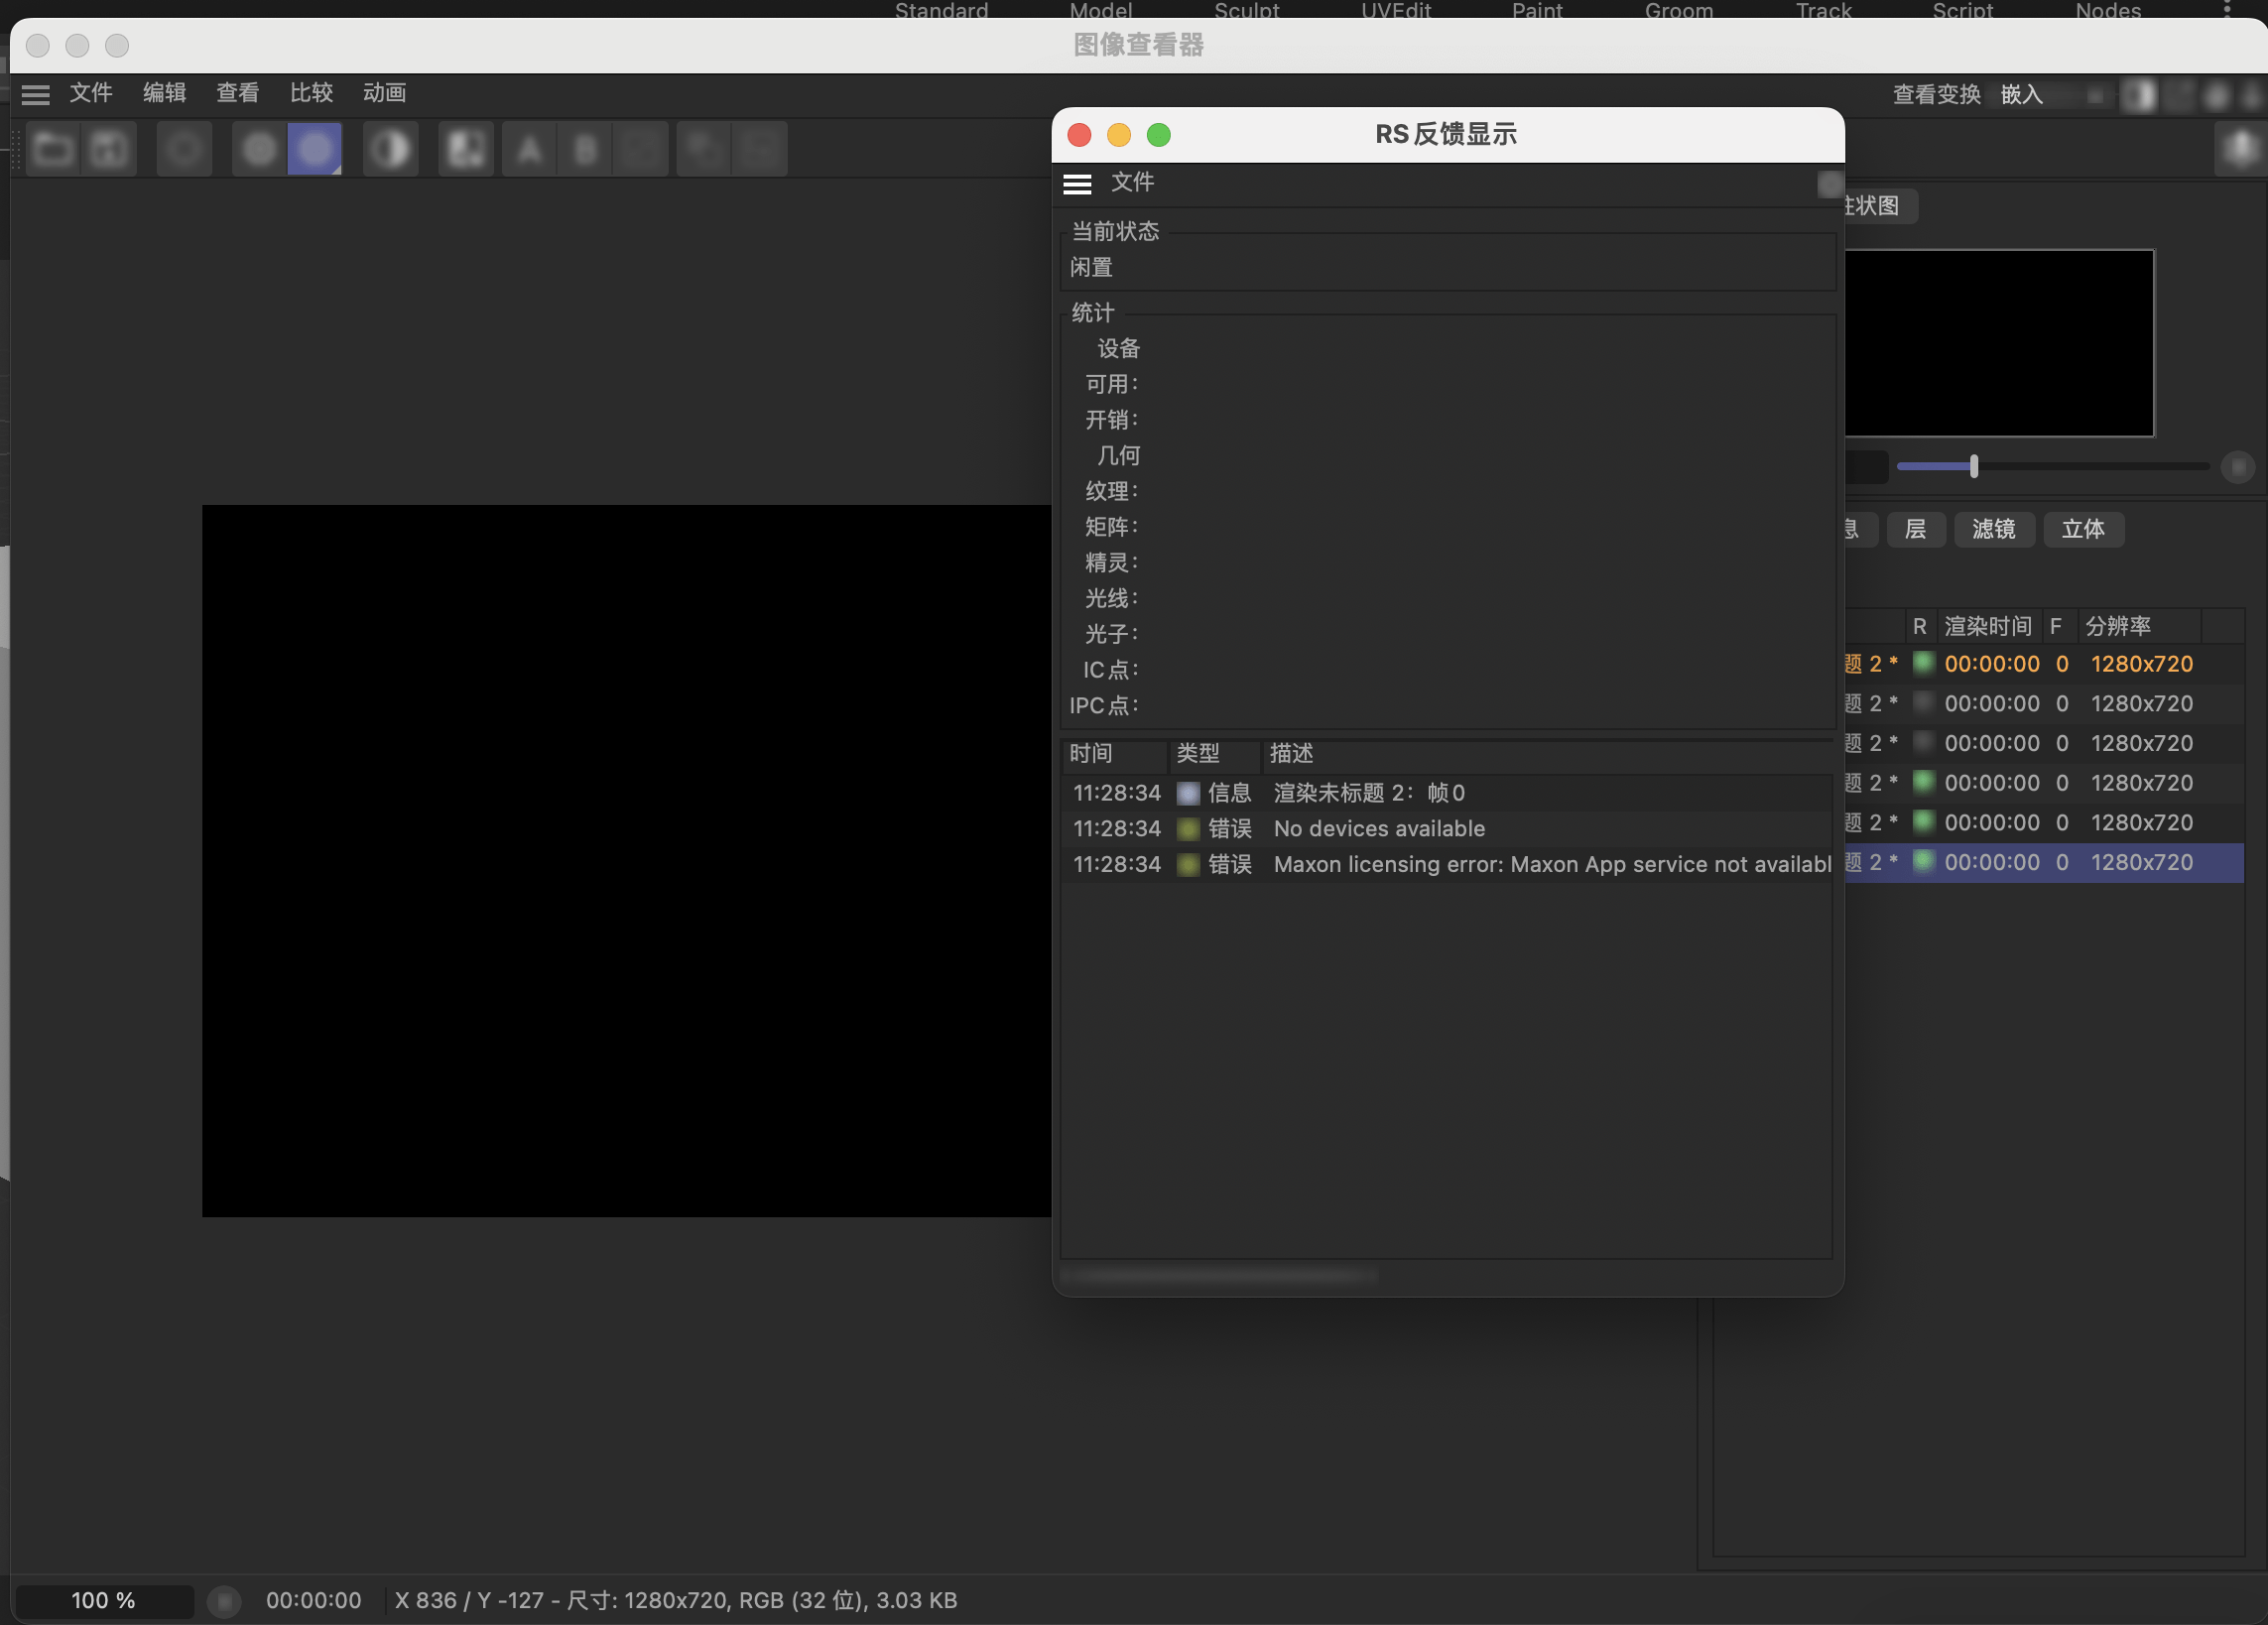
Task: Click 文件 in RS feedback window
Action: tap(1132, 182)
